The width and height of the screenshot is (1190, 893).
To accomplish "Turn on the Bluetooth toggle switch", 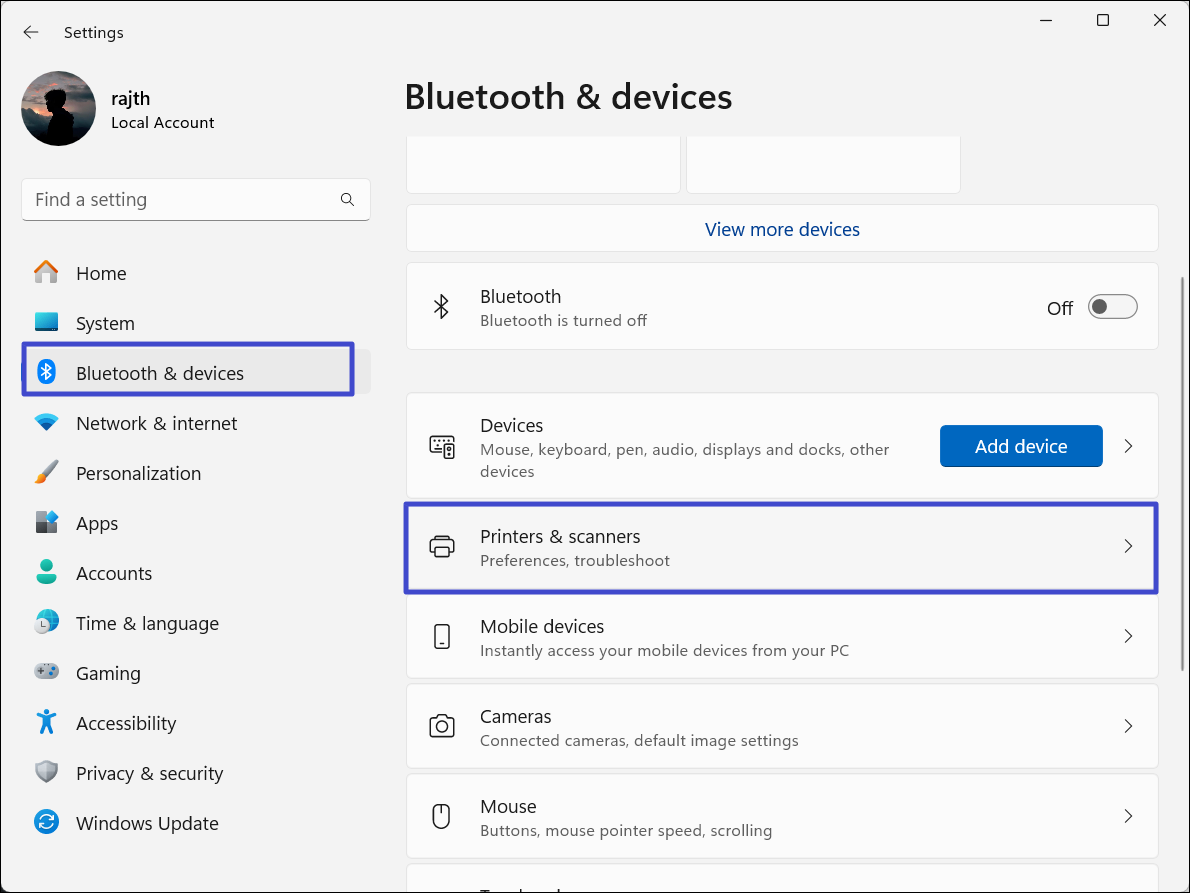I will [1112, 307].
